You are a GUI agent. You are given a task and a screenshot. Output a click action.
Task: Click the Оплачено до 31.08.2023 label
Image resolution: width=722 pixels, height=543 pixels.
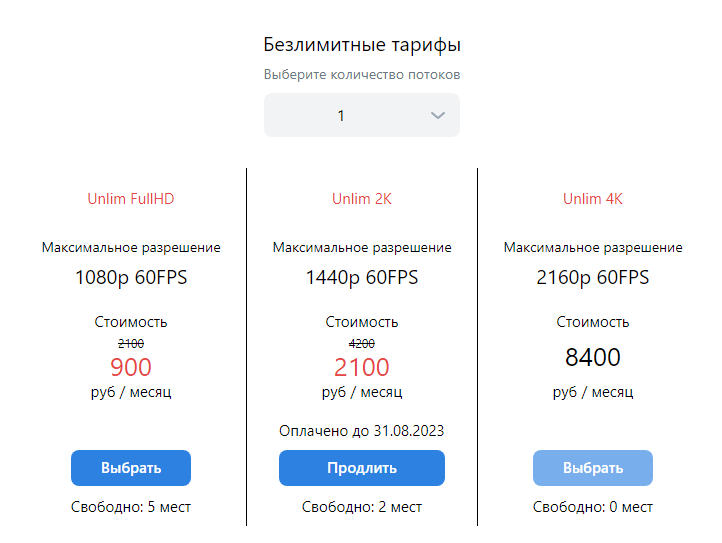click(362, 431)
